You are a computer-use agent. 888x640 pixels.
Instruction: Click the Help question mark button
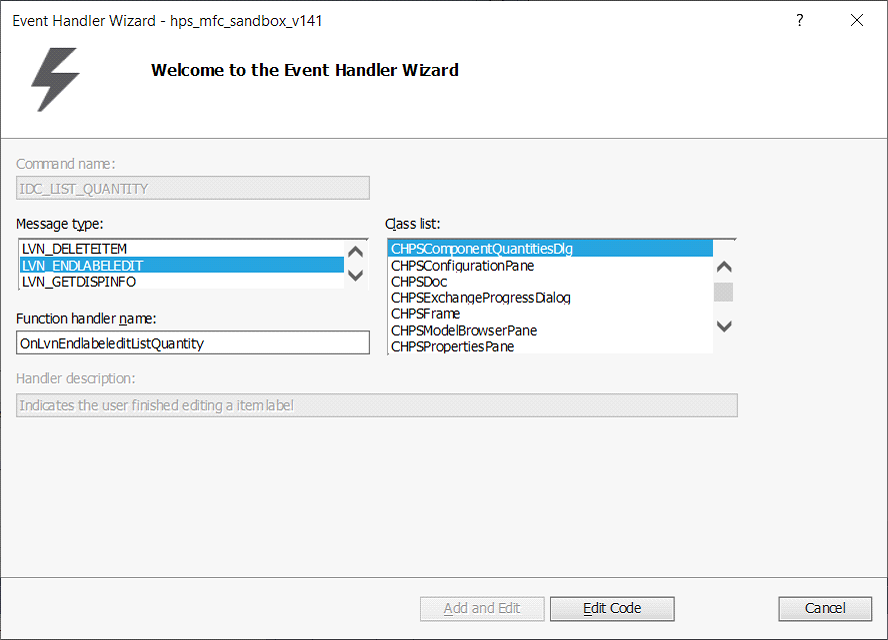pos(799,20)
